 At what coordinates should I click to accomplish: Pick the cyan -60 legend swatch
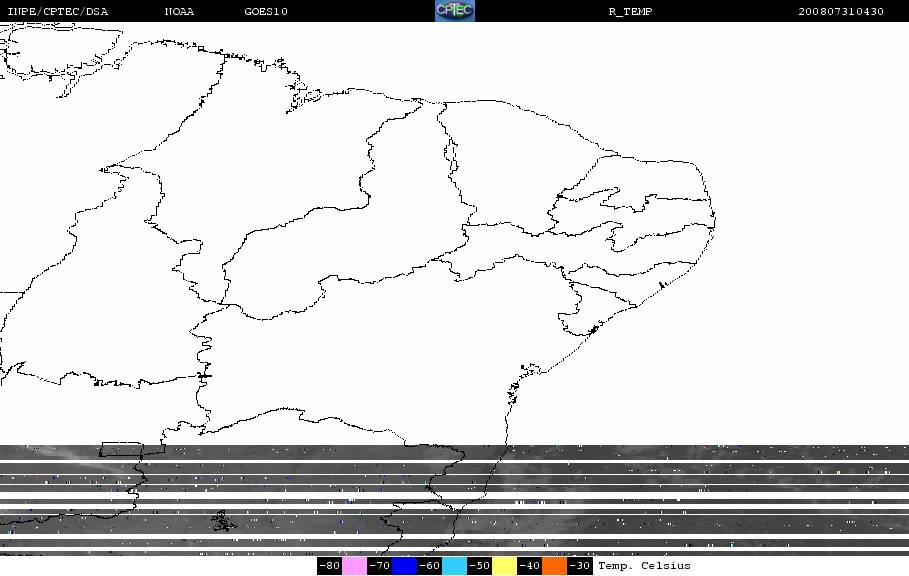(454, 566)
